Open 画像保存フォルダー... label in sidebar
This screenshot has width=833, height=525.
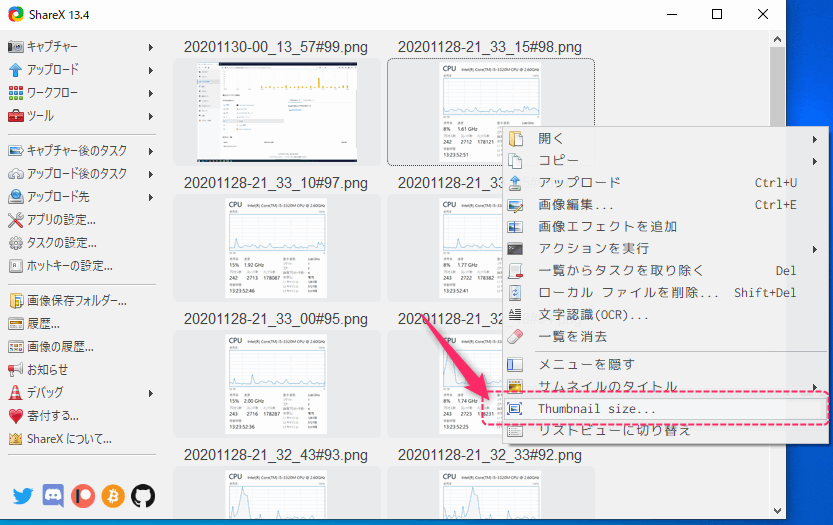(x=77, y=301)
